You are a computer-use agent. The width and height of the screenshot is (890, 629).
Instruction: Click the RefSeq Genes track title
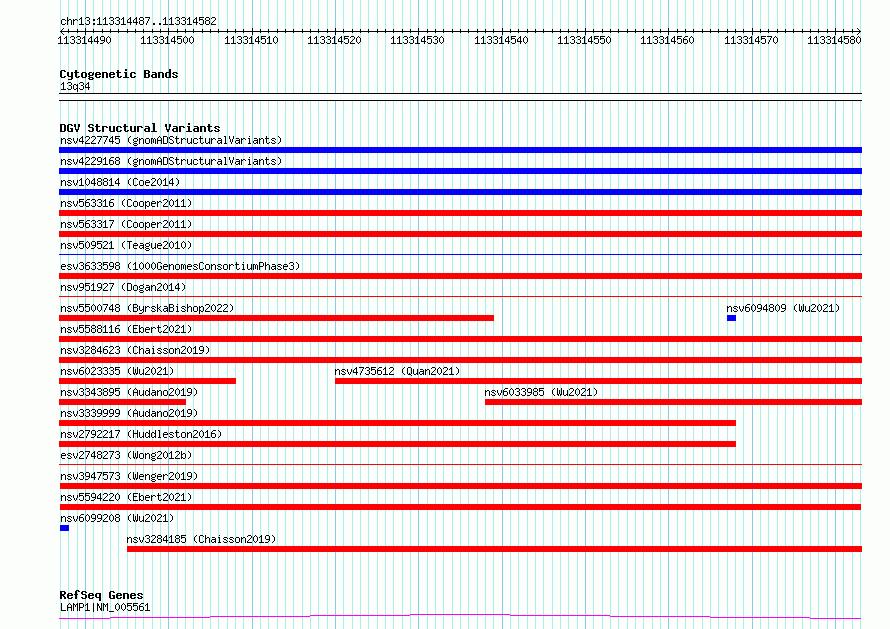click(101, 595)
